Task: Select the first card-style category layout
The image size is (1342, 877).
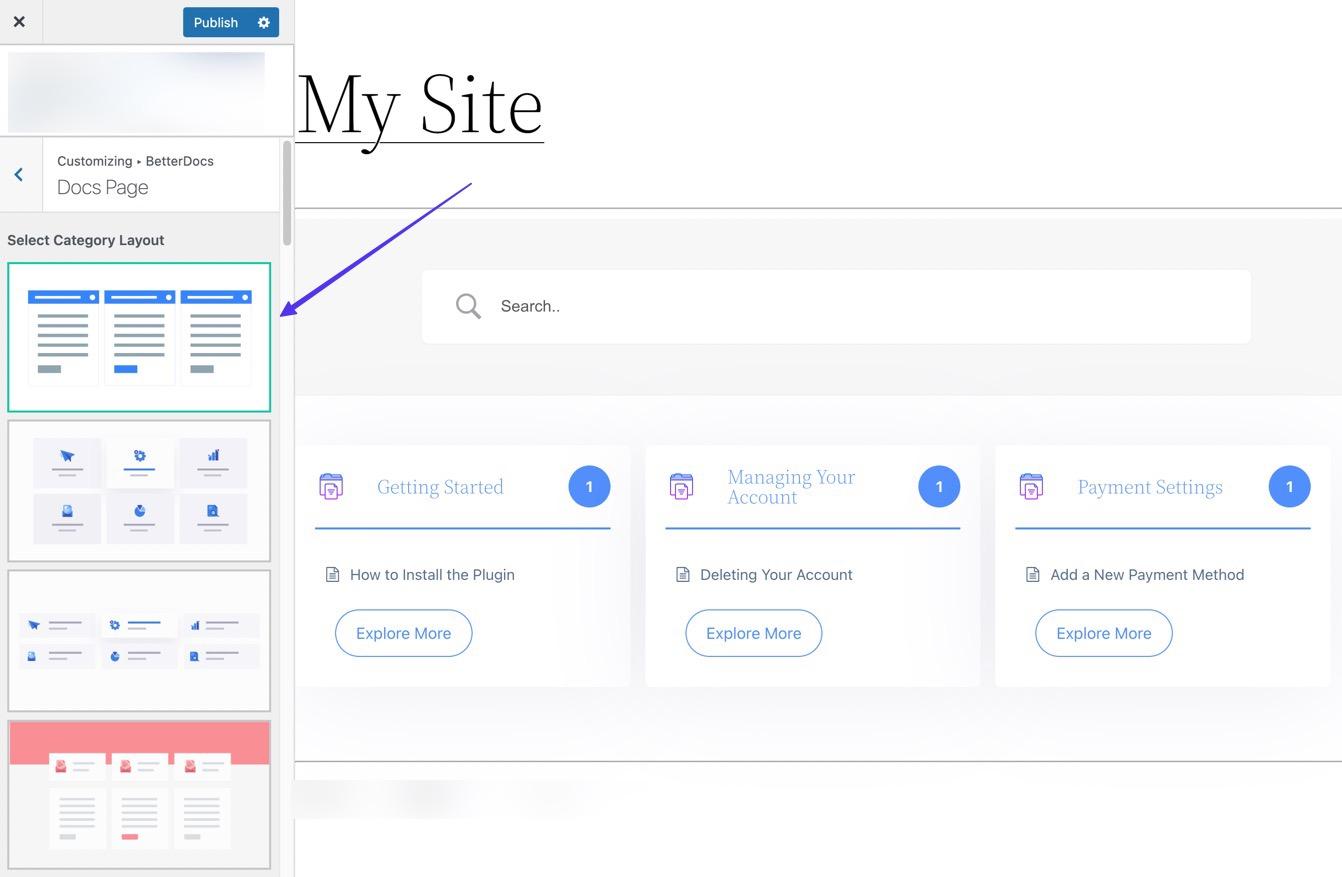Action: pos(139,336)
